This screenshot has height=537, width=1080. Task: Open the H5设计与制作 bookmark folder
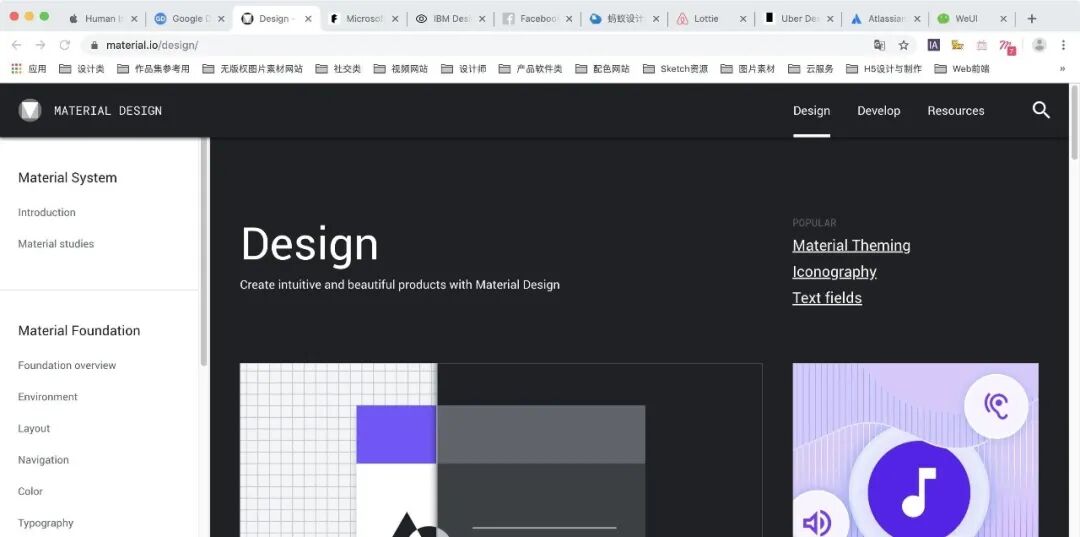[x=884, y=69]
